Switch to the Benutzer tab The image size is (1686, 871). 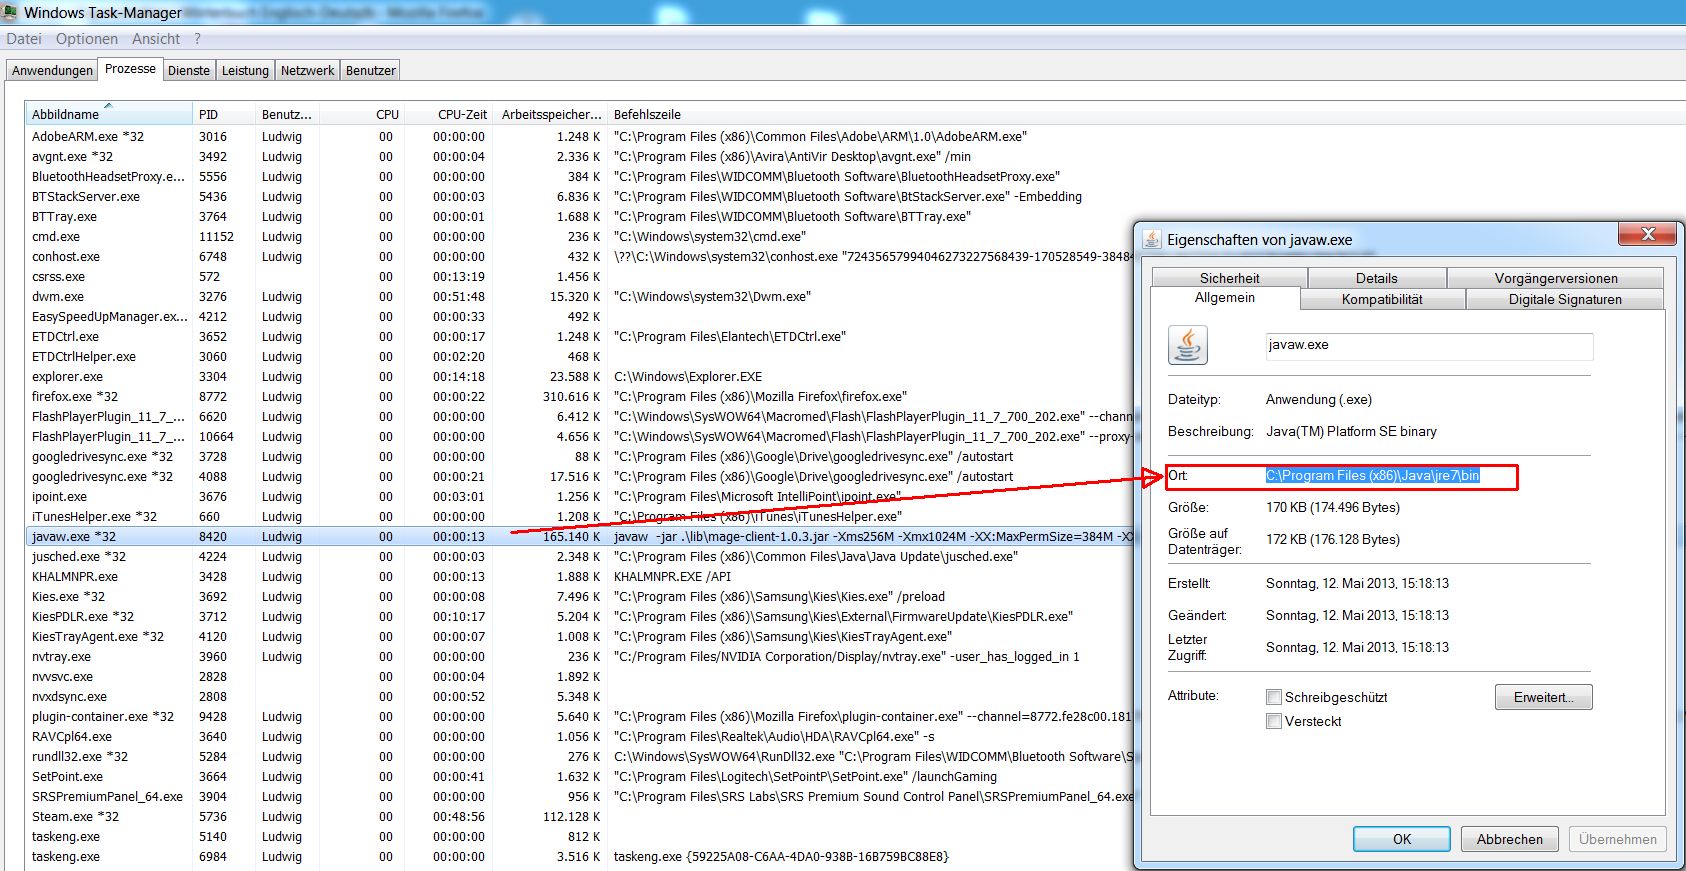370,71
